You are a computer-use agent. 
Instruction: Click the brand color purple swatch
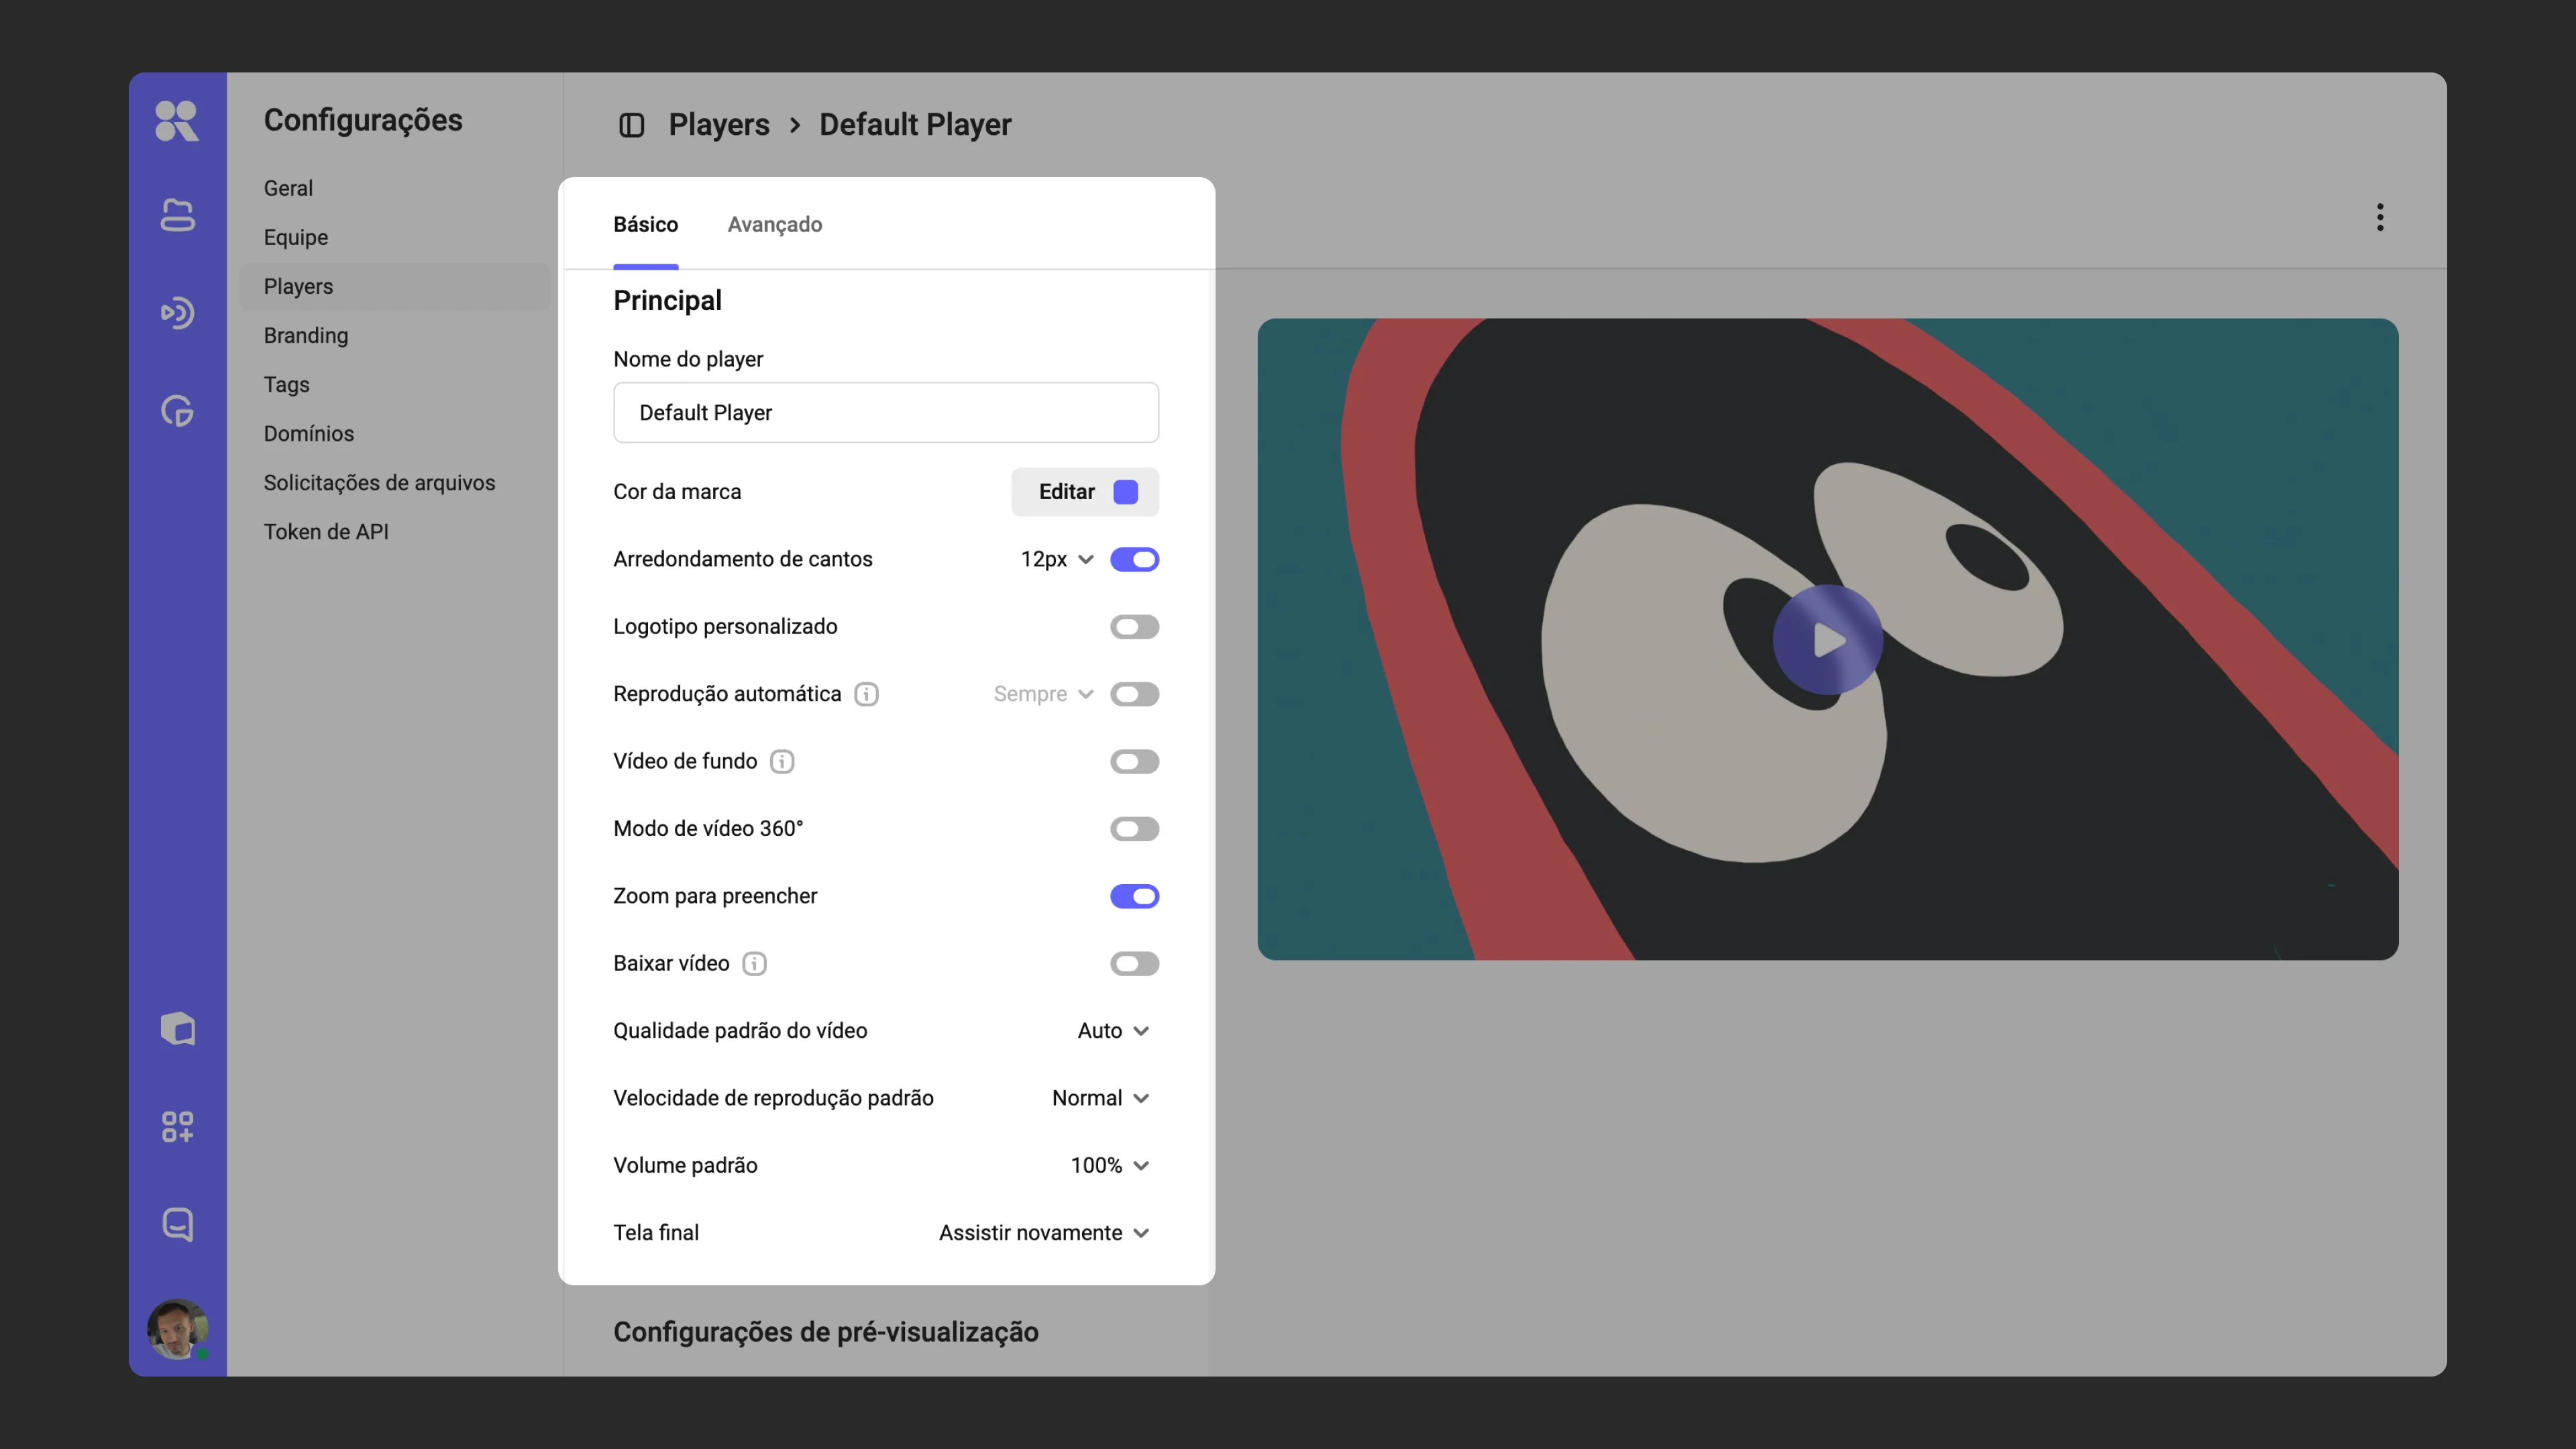(x=1125, y=492)
